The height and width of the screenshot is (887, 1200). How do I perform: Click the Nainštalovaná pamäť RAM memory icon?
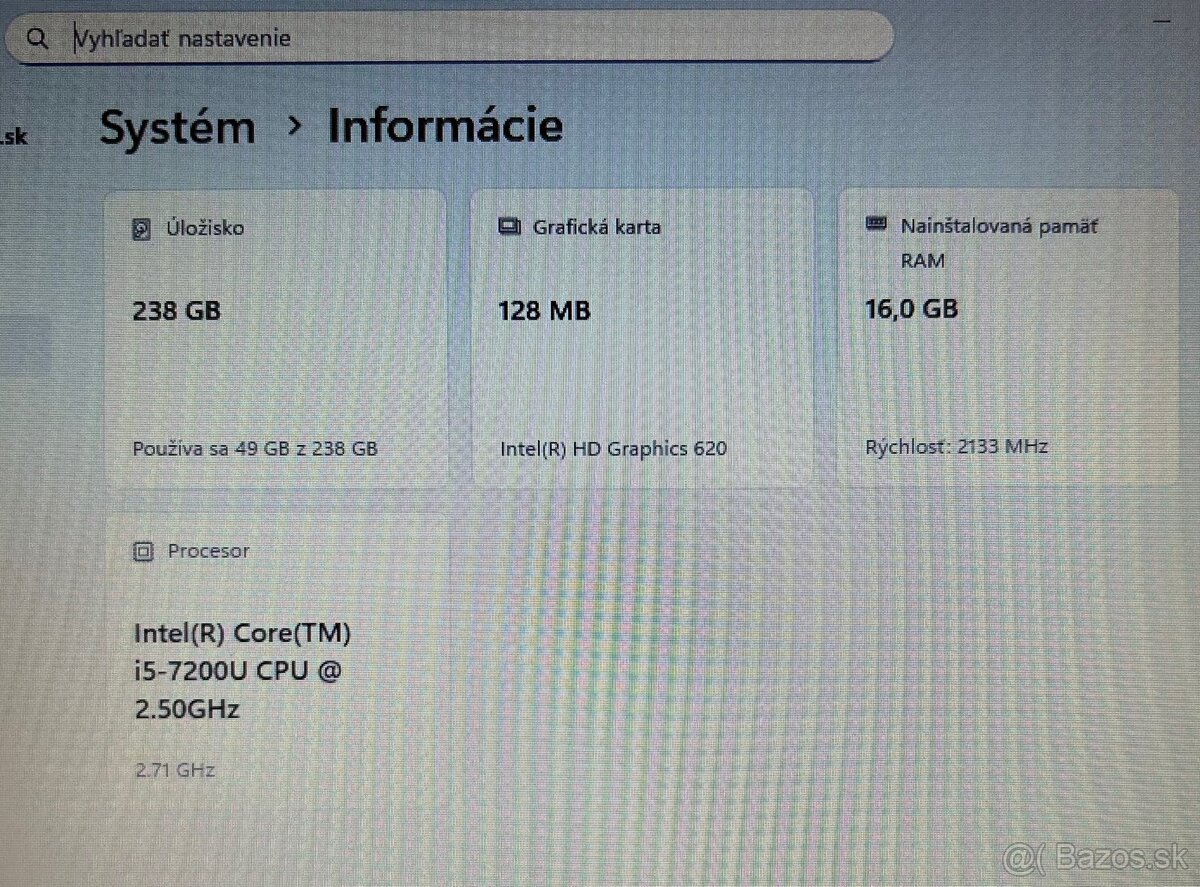point(875,225)
